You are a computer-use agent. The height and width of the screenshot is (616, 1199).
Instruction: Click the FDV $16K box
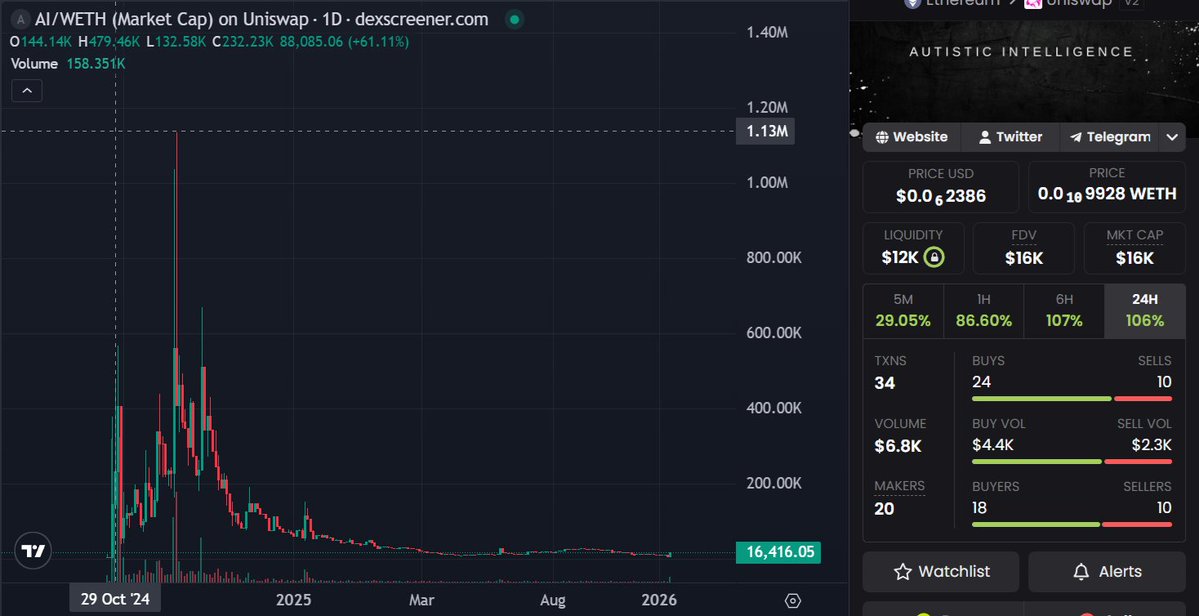1024,248
